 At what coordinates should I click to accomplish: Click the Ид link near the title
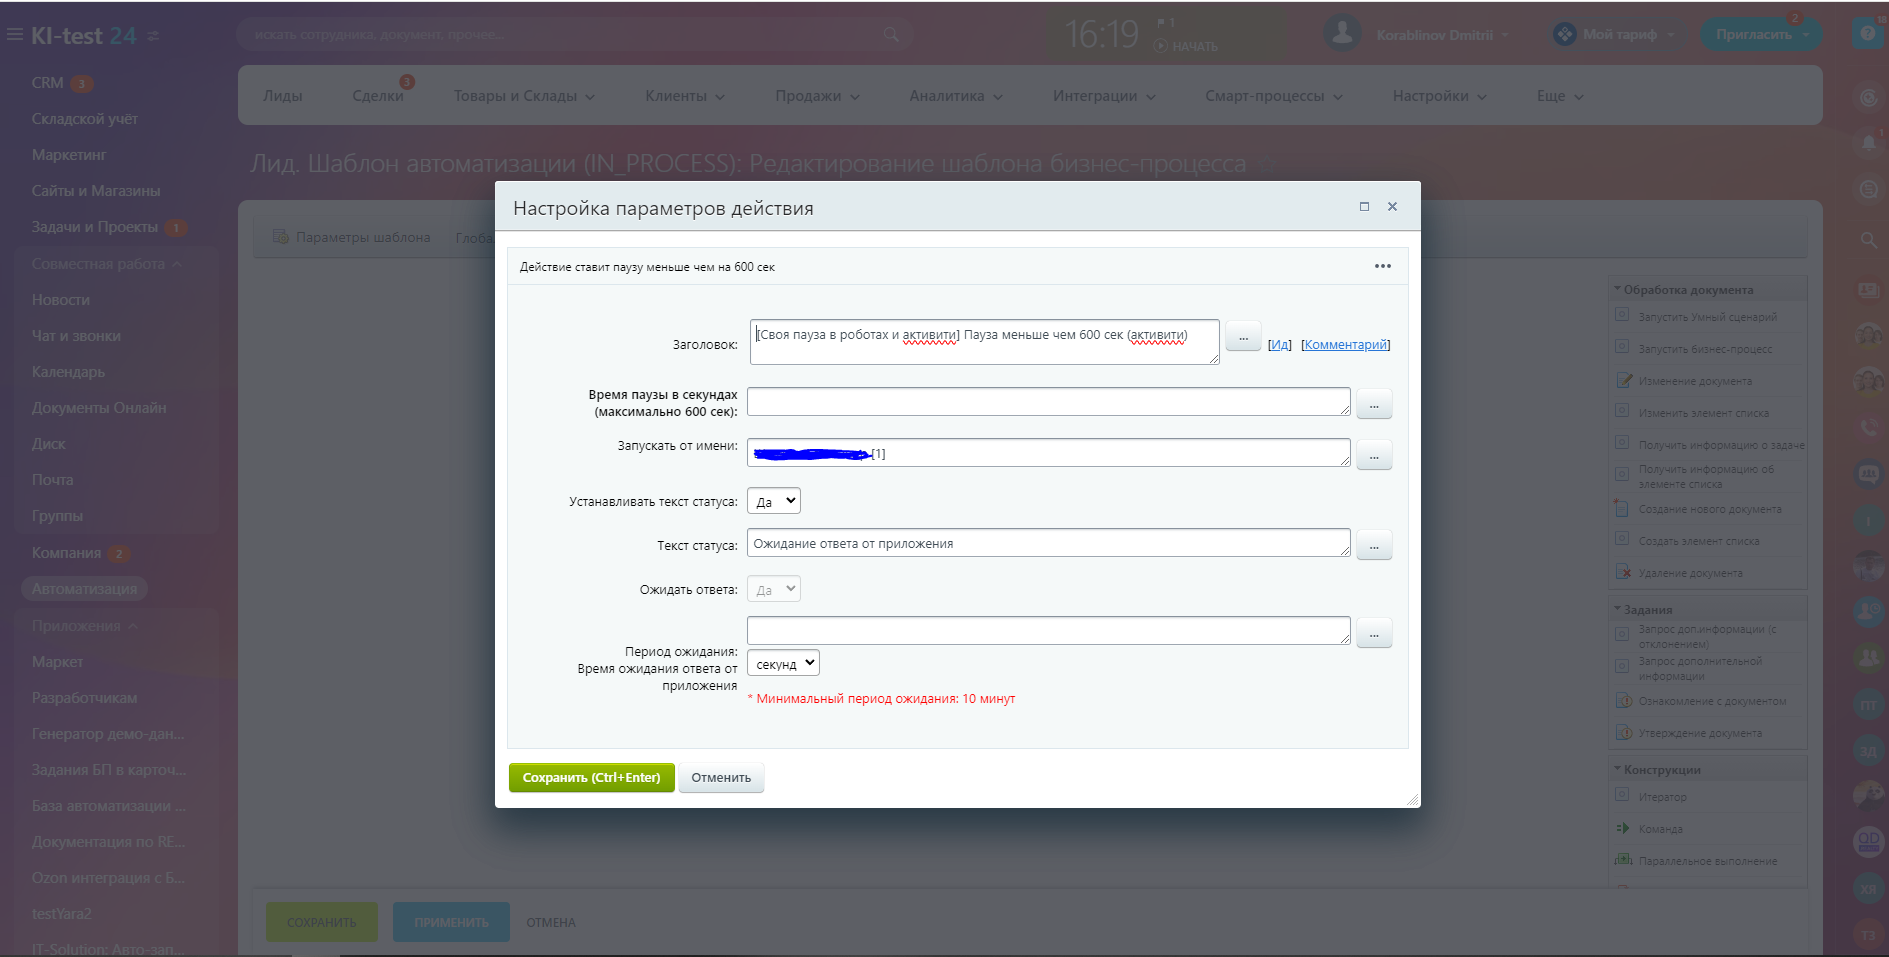(x=1280, y=345)
